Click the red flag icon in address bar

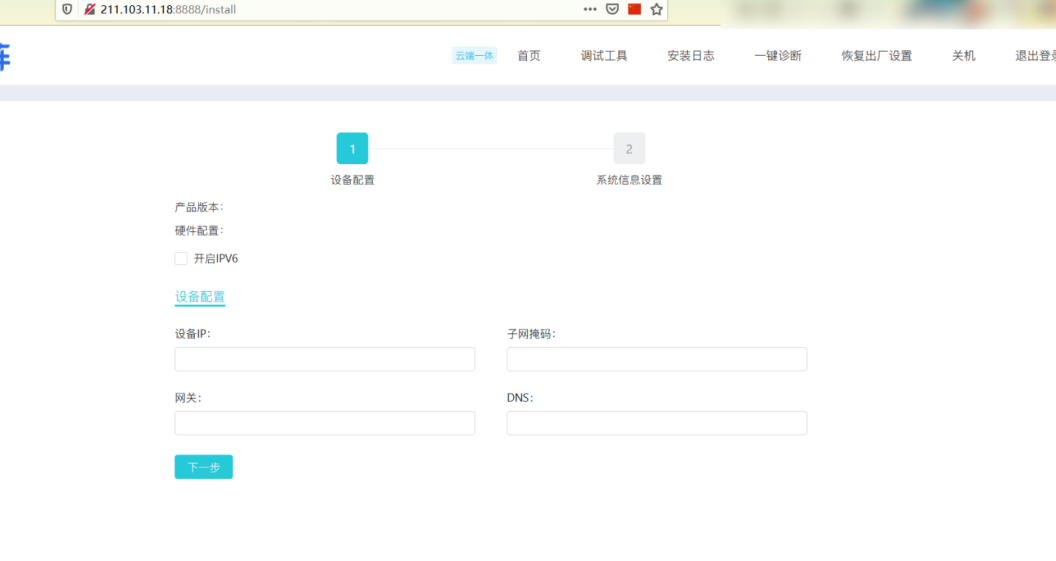[x=634, y=9]
